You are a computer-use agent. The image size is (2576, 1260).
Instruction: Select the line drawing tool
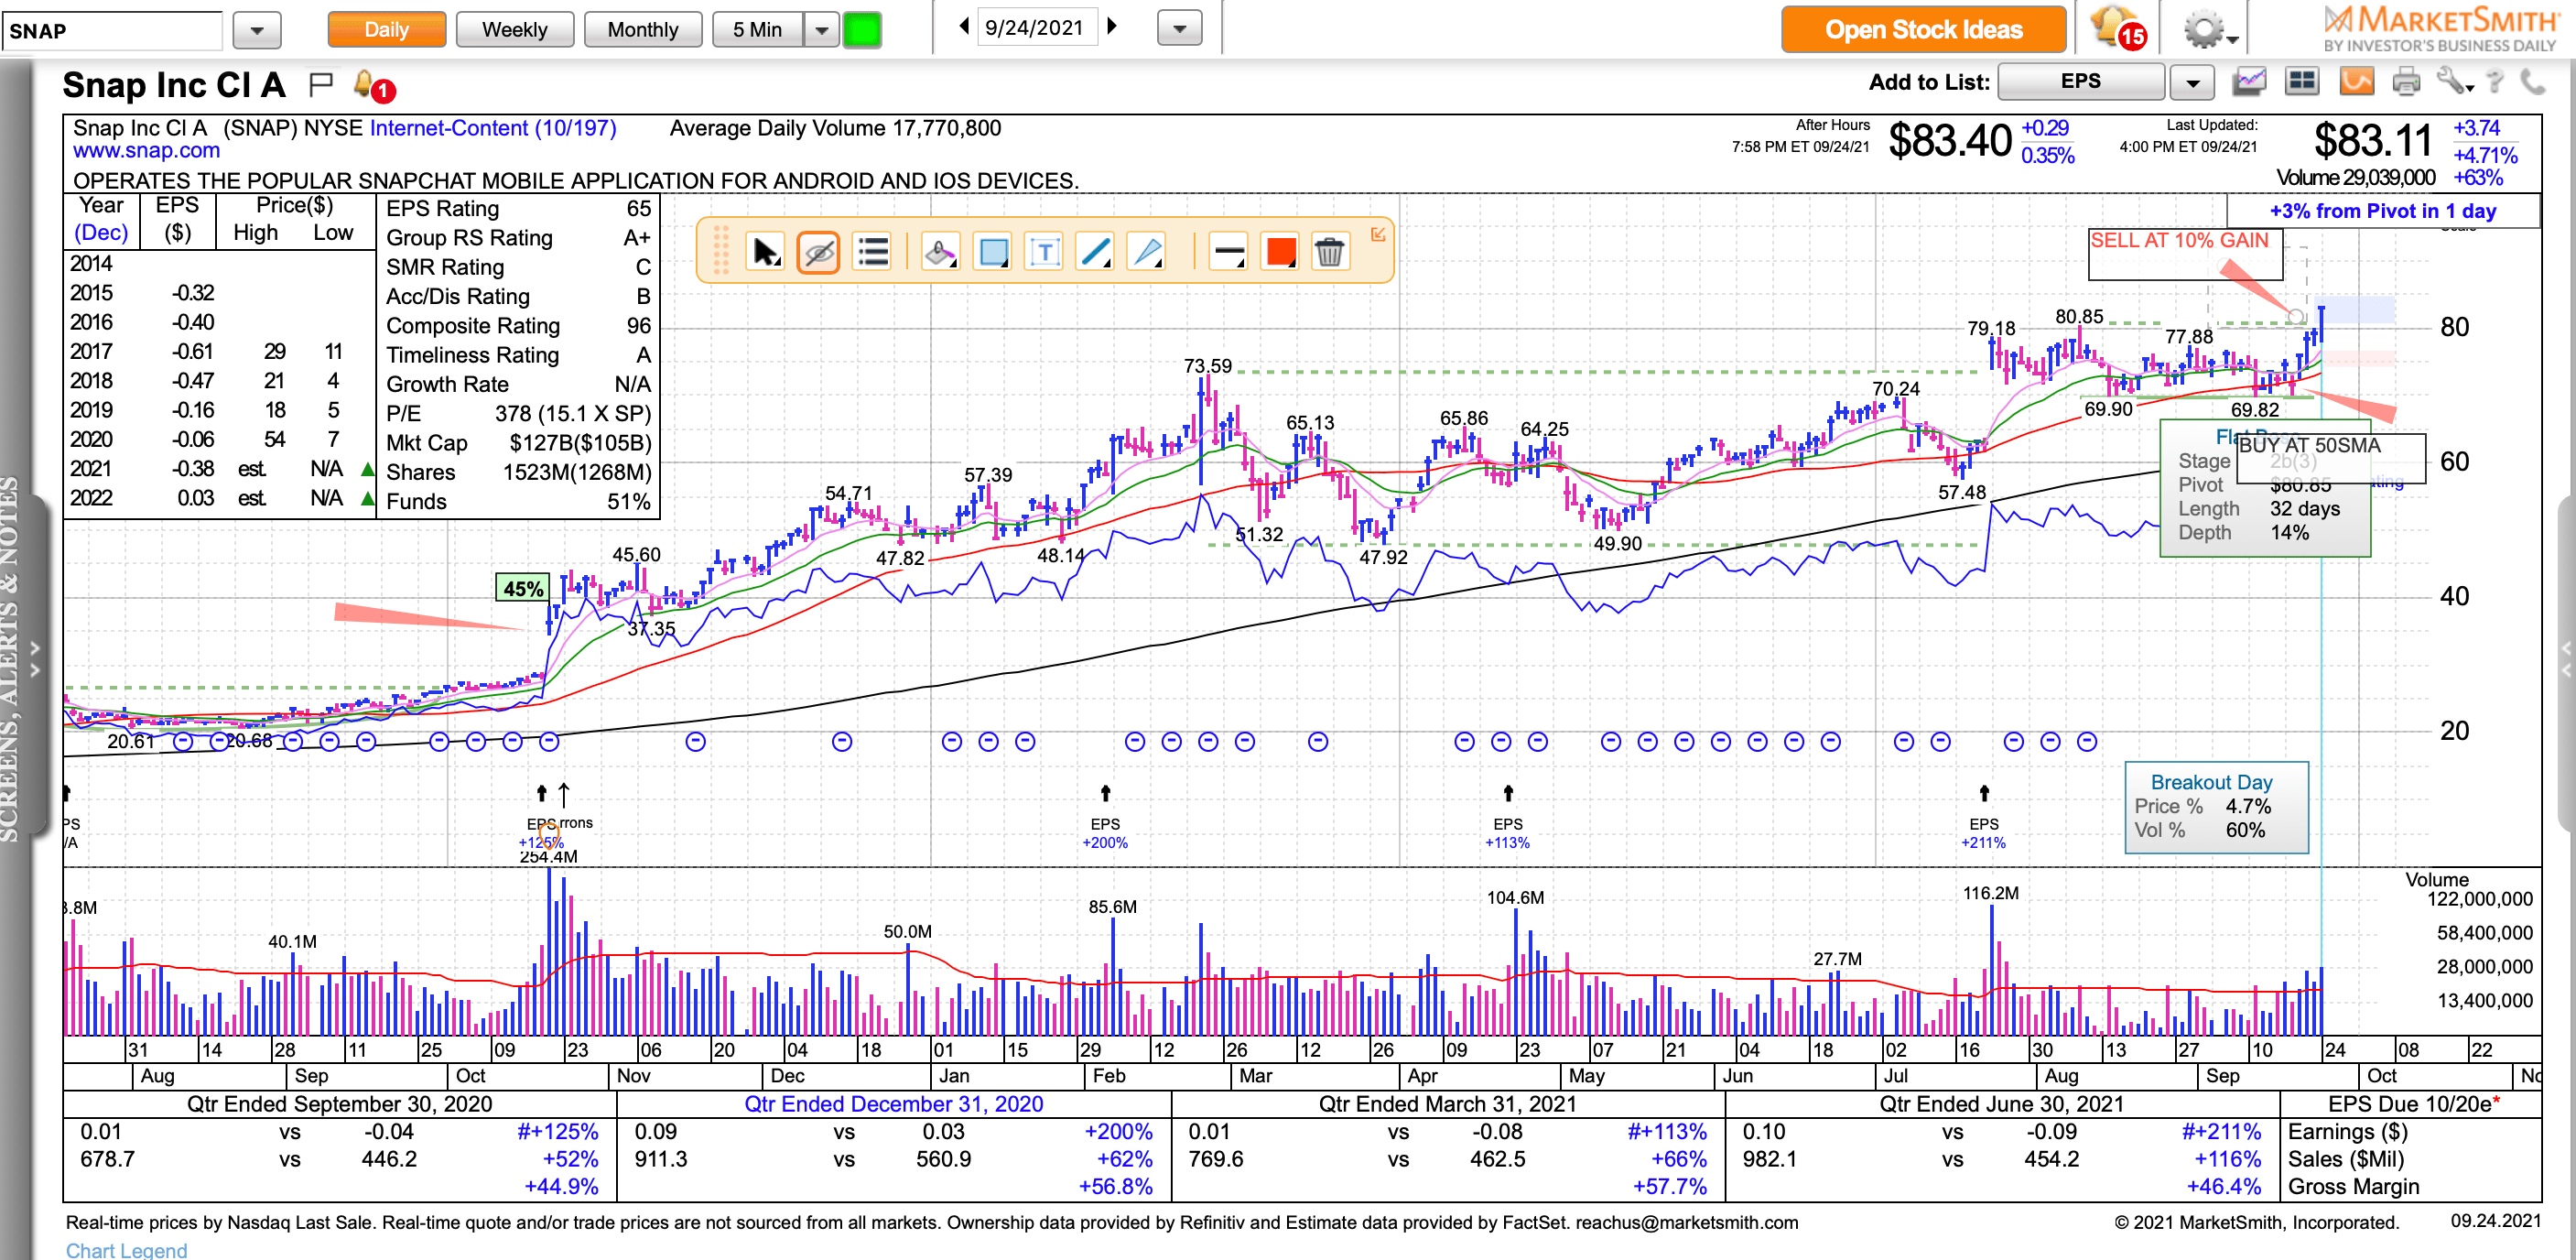click(x=1095, y=252)
